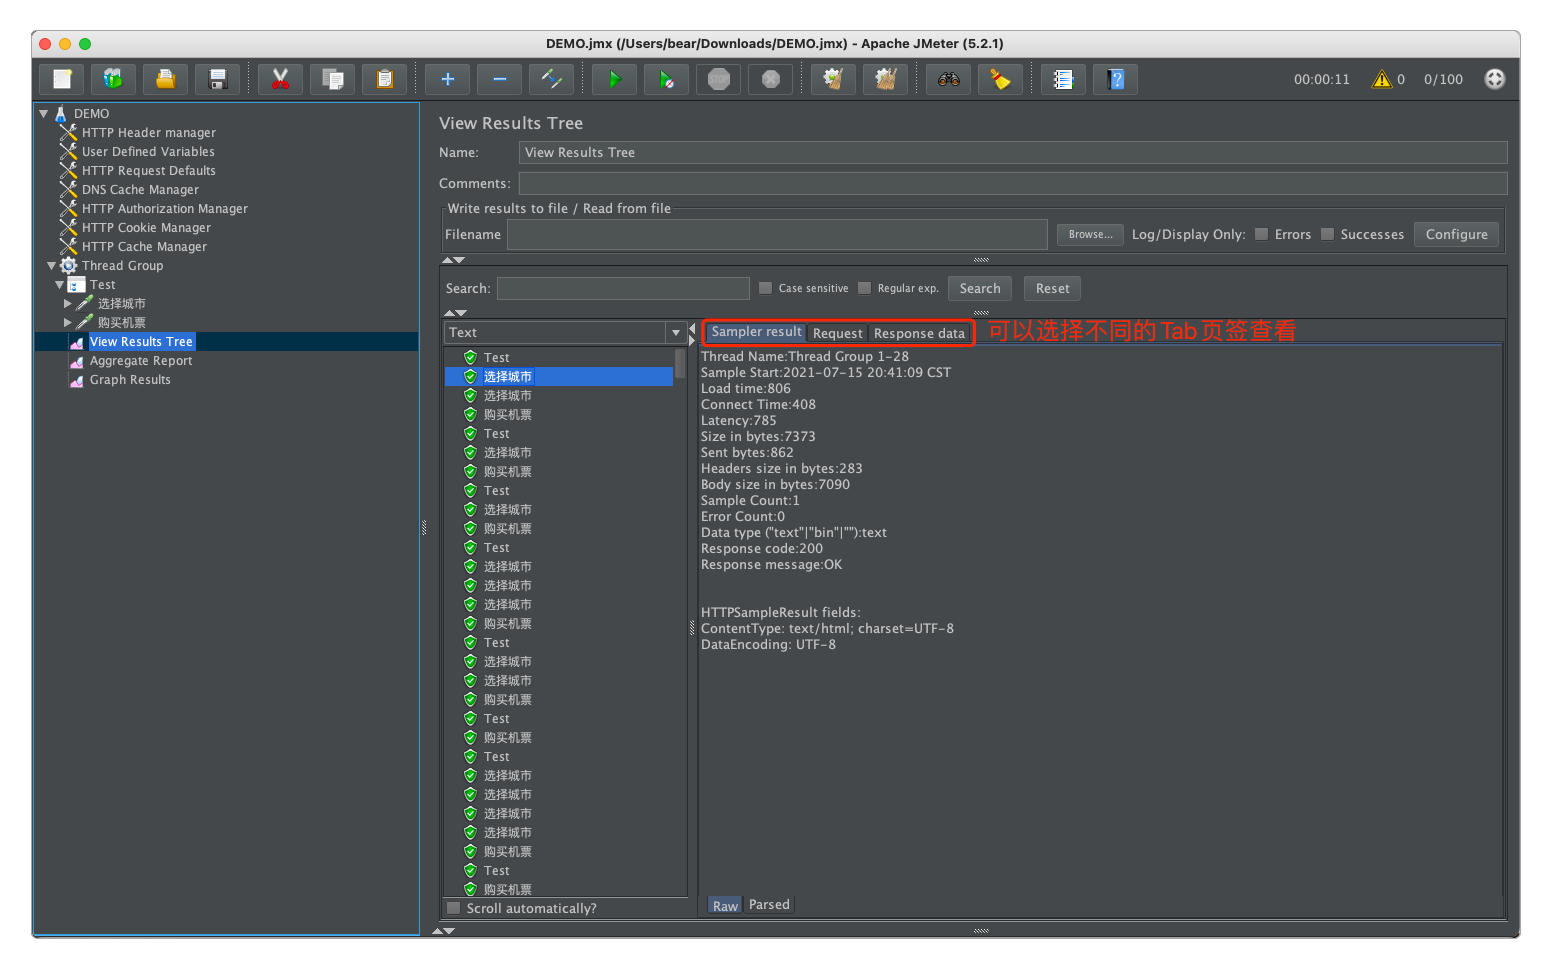Select the HTTP Header manager element
The width and height of the screenshot is (1551, 969).
tap(148, 132)
